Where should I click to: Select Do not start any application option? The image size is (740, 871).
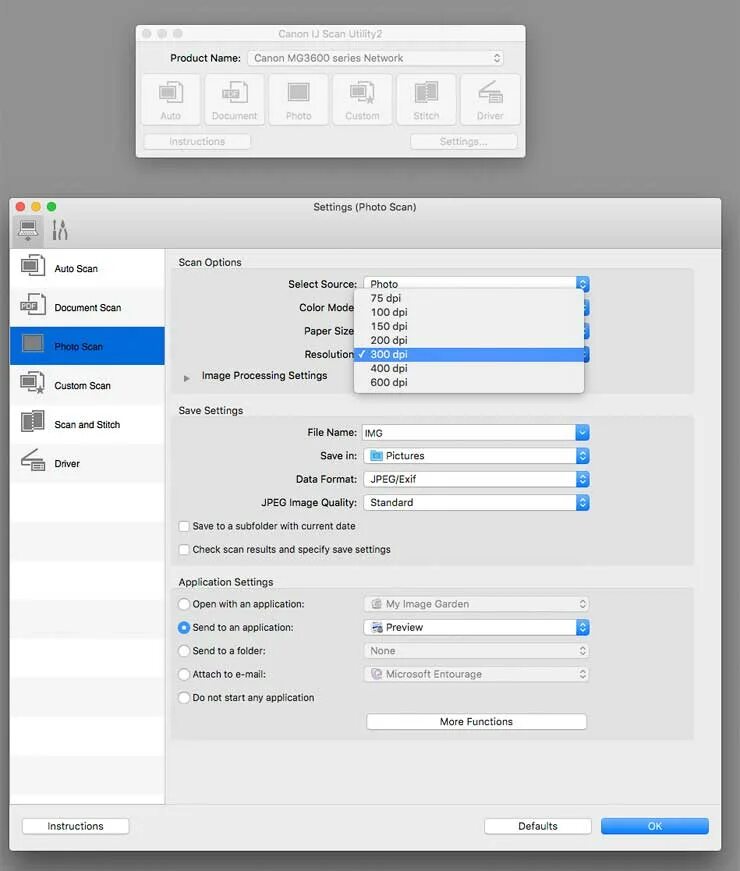tap(183, 697)
